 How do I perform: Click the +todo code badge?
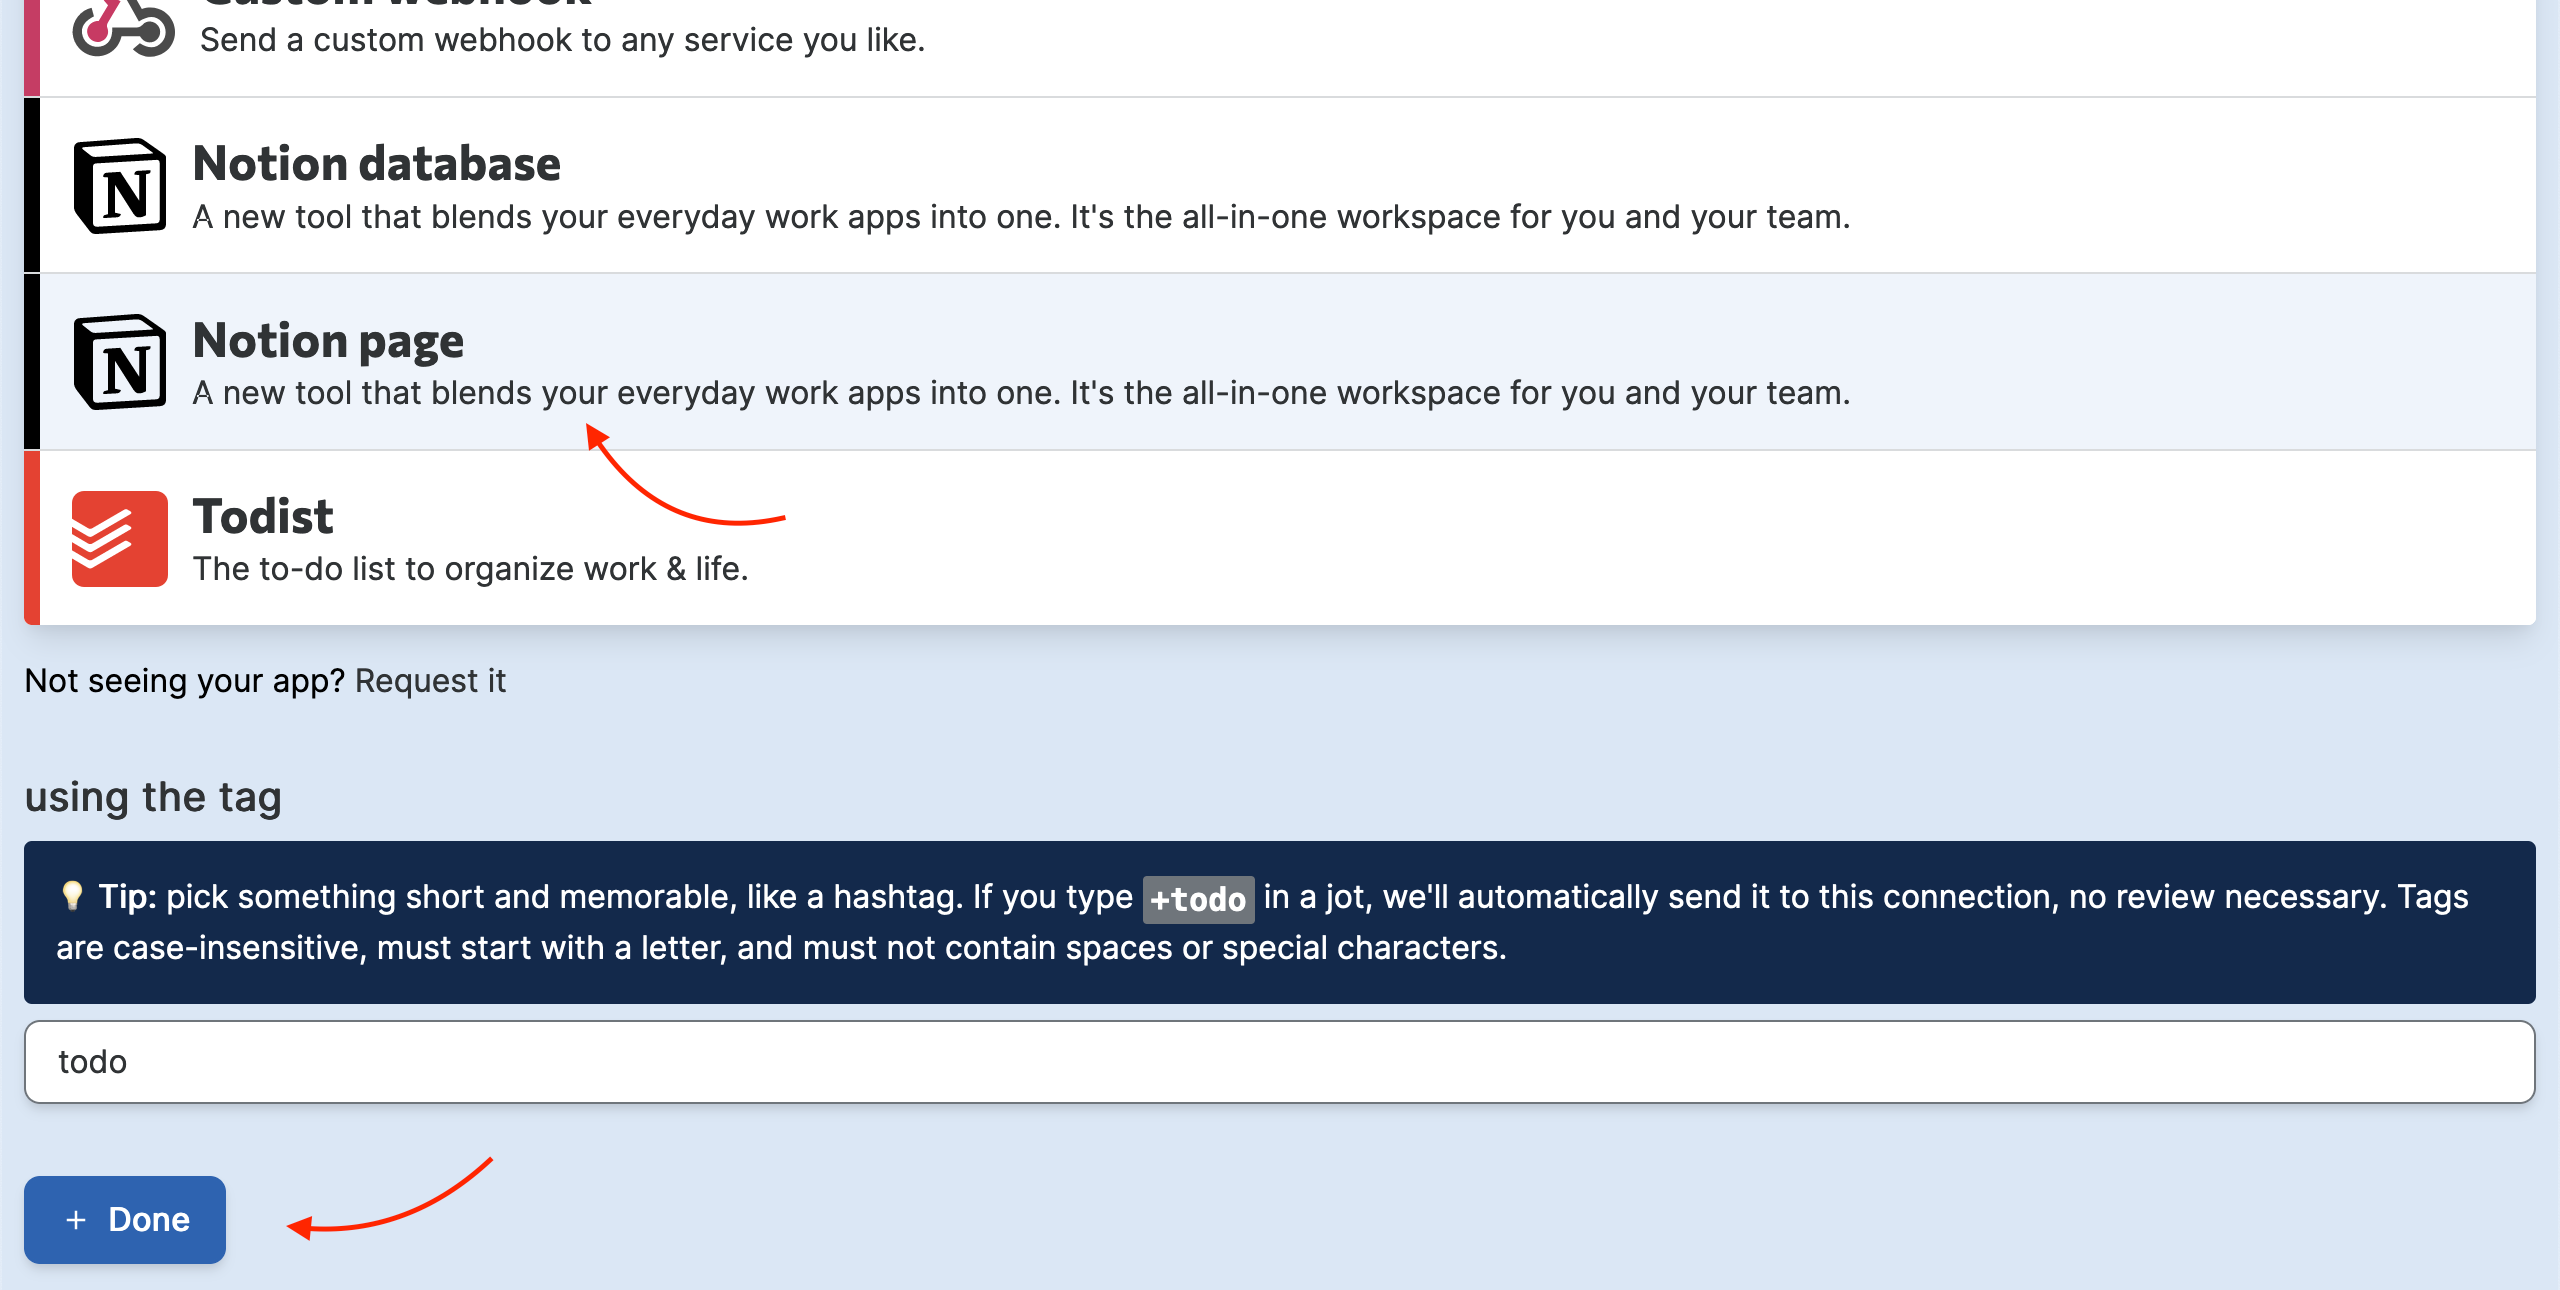coord(1197,899)
